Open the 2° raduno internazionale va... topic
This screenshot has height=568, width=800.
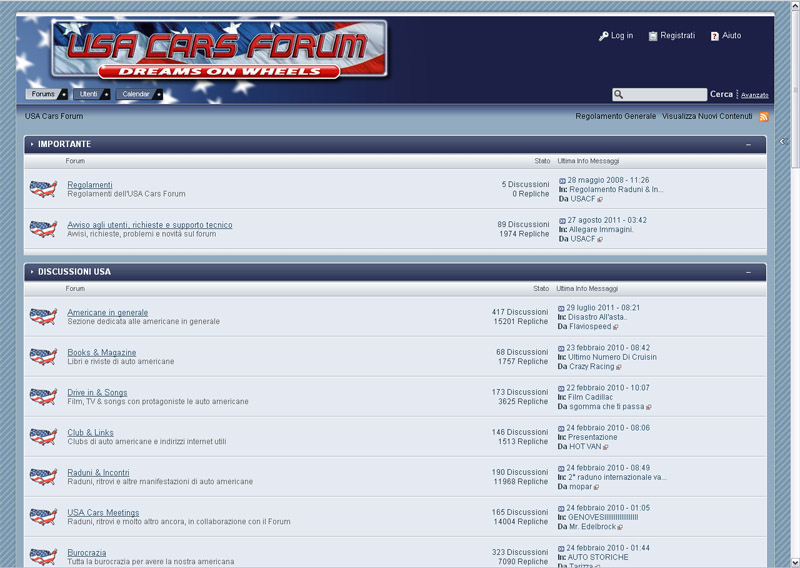(x=617, y=478)
